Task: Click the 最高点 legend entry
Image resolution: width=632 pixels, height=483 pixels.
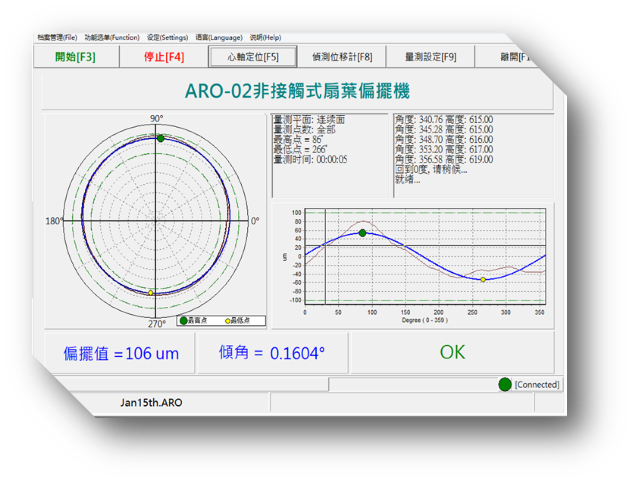Action: pyautogui.click(x=193, y=321)
